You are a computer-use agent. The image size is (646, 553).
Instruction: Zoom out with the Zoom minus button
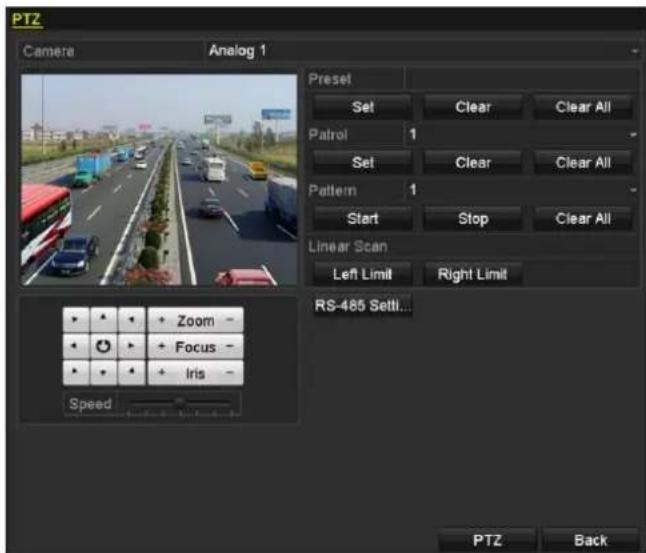pos(230,320)
